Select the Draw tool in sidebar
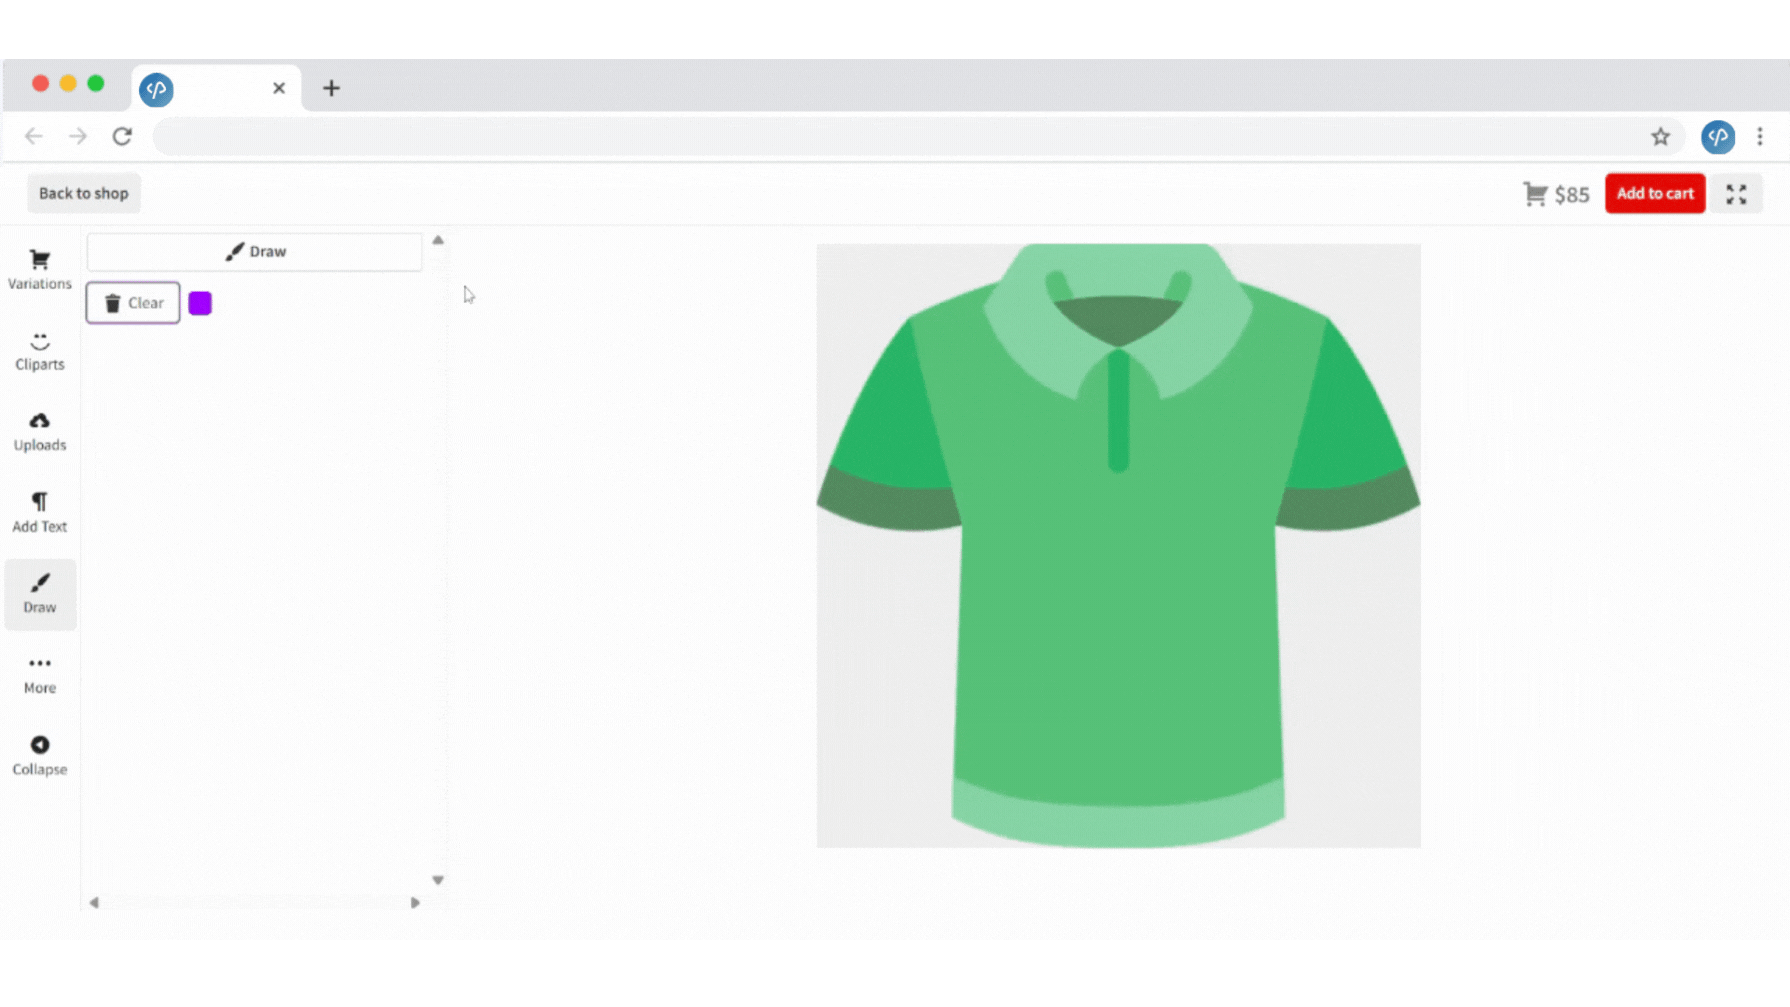The width and height of the screenshot is (1790, 1007). [x=40, y=593]
